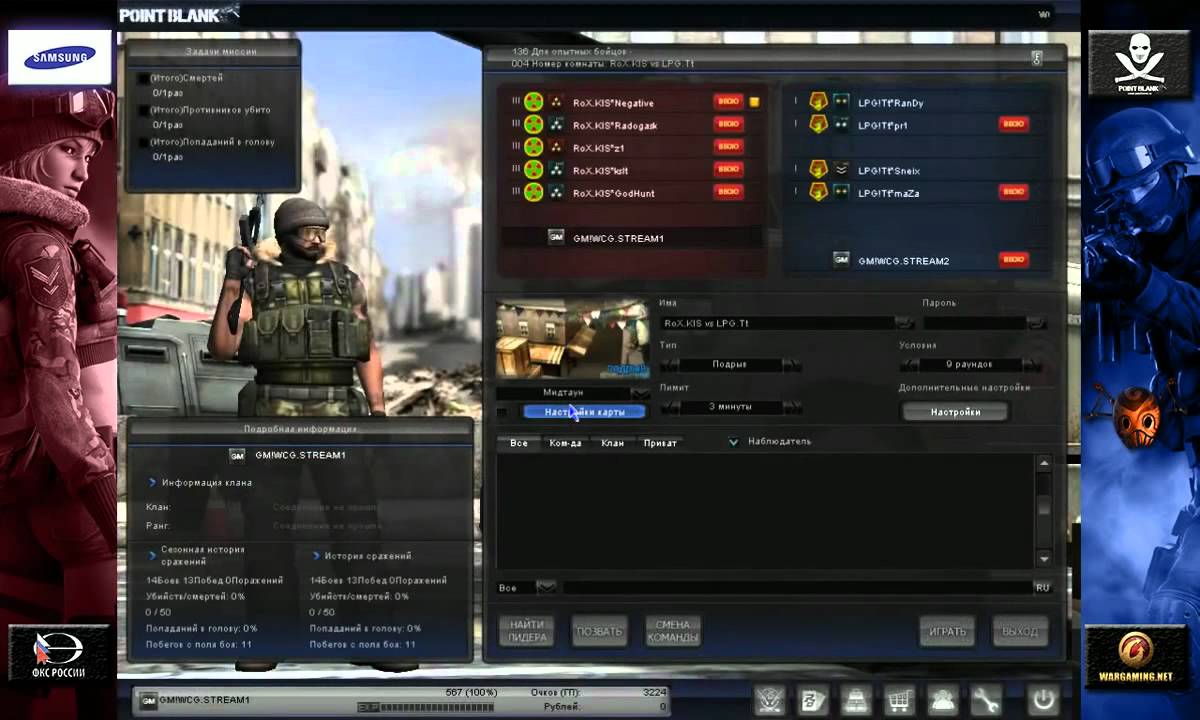The width and height of the screenshot is (1200, 720).
Task: Click the Пароль password field
Action: [975, 323]
